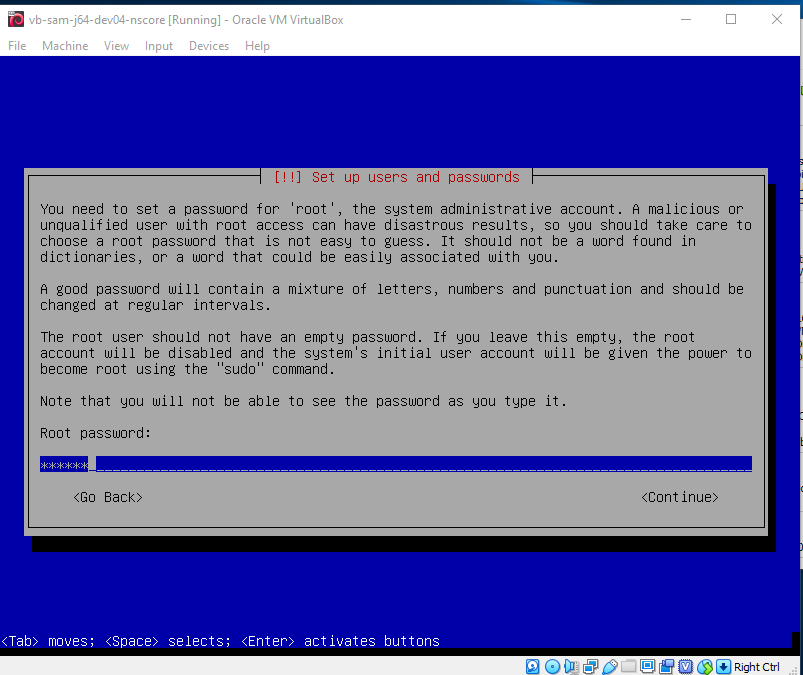Click the network adapters status icon

point(590,666)
